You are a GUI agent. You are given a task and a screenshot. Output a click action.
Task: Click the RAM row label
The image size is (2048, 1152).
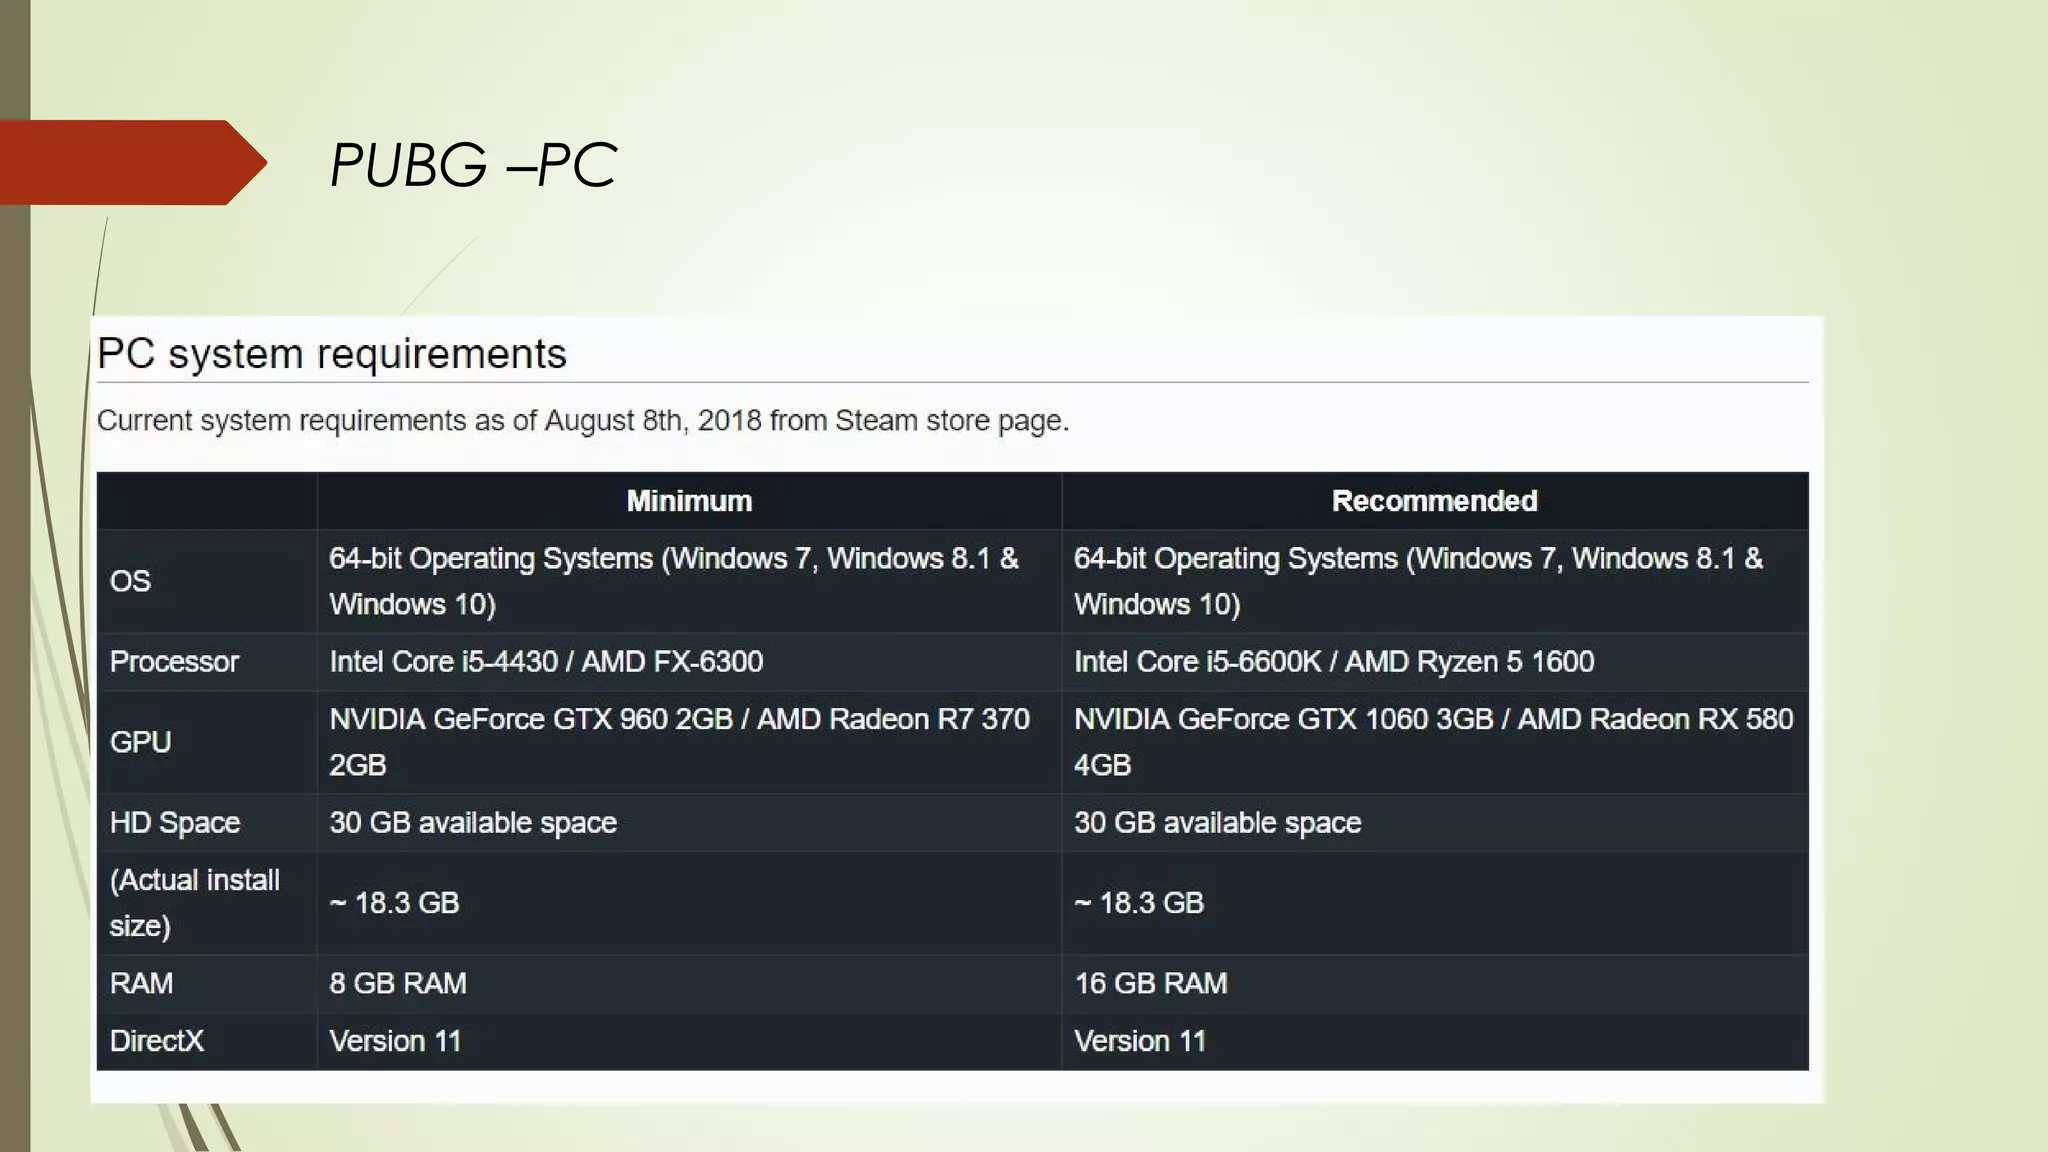141,983
